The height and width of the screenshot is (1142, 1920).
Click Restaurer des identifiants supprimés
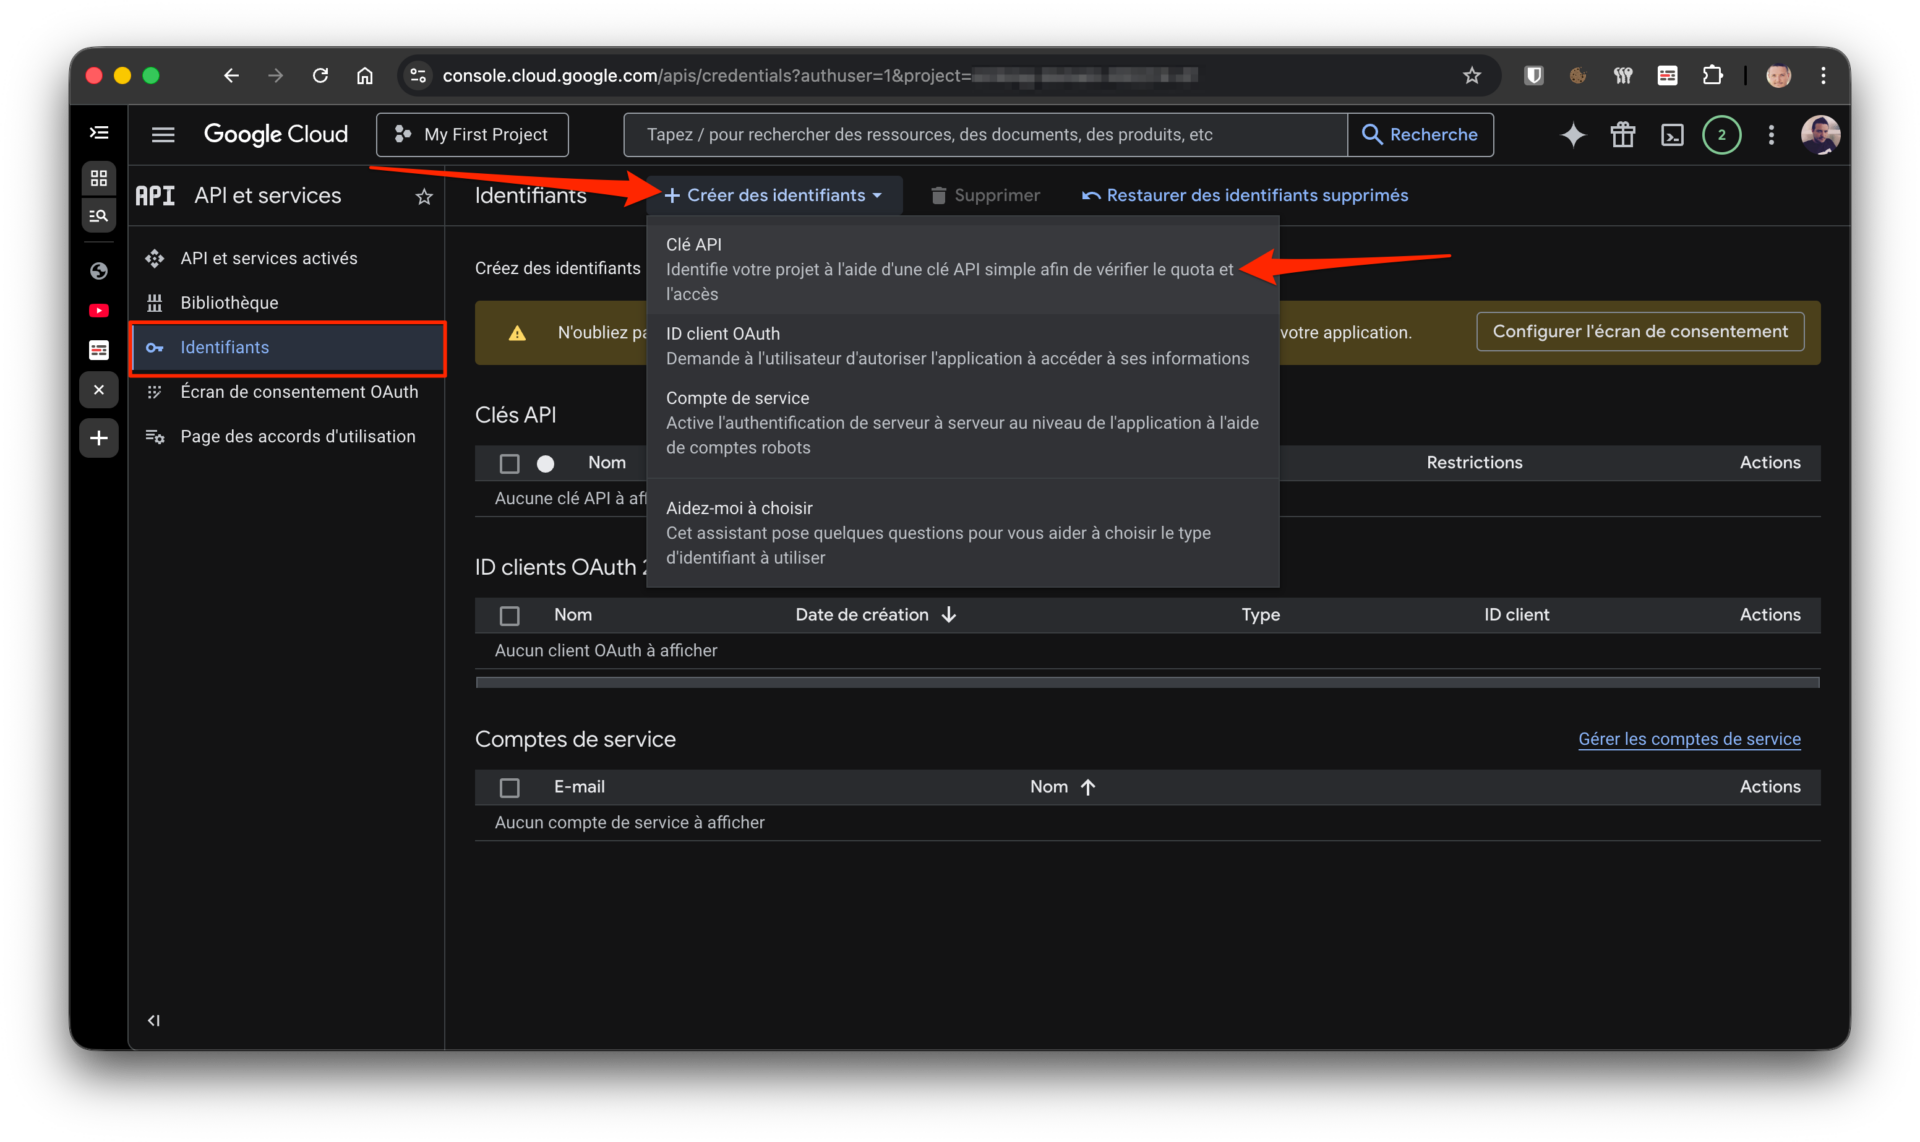(1245, 195)
